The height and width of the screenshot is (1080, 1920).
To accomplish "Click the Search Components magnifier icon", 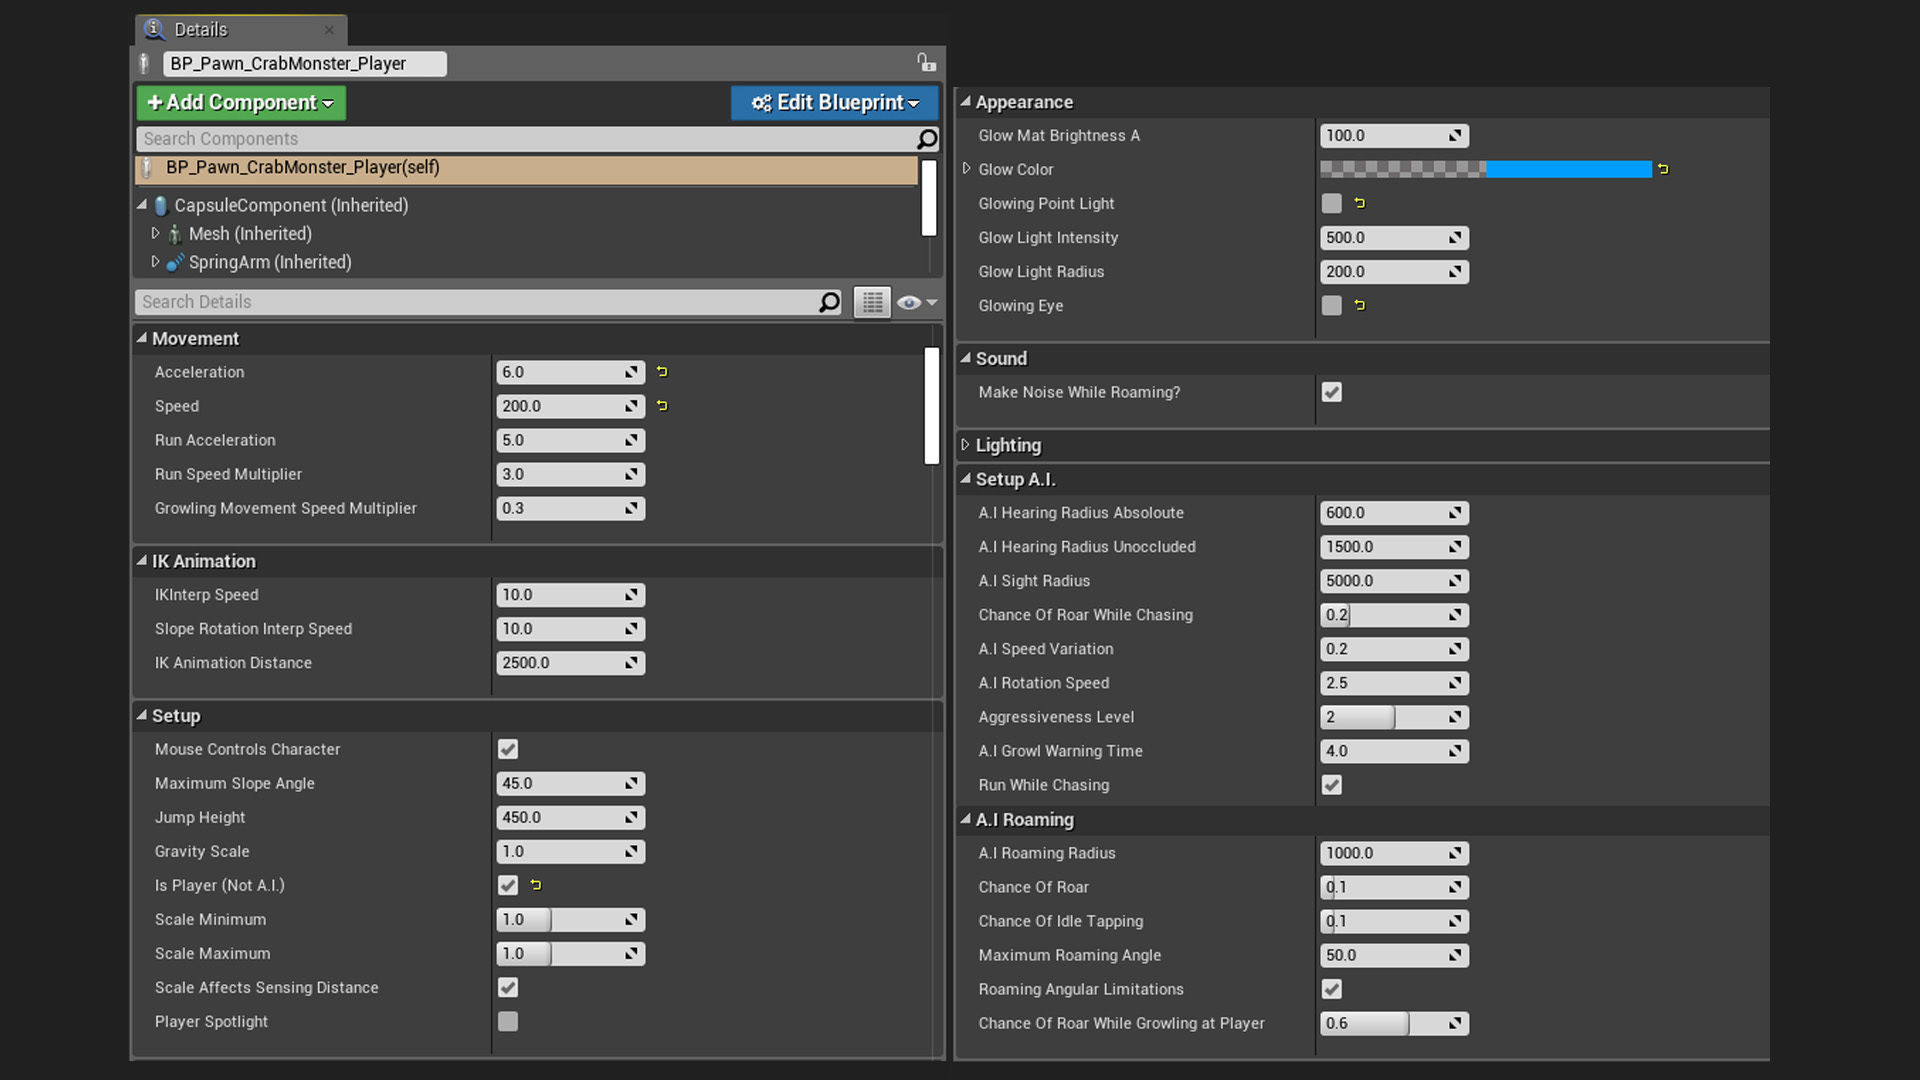I will click(927, 139).
